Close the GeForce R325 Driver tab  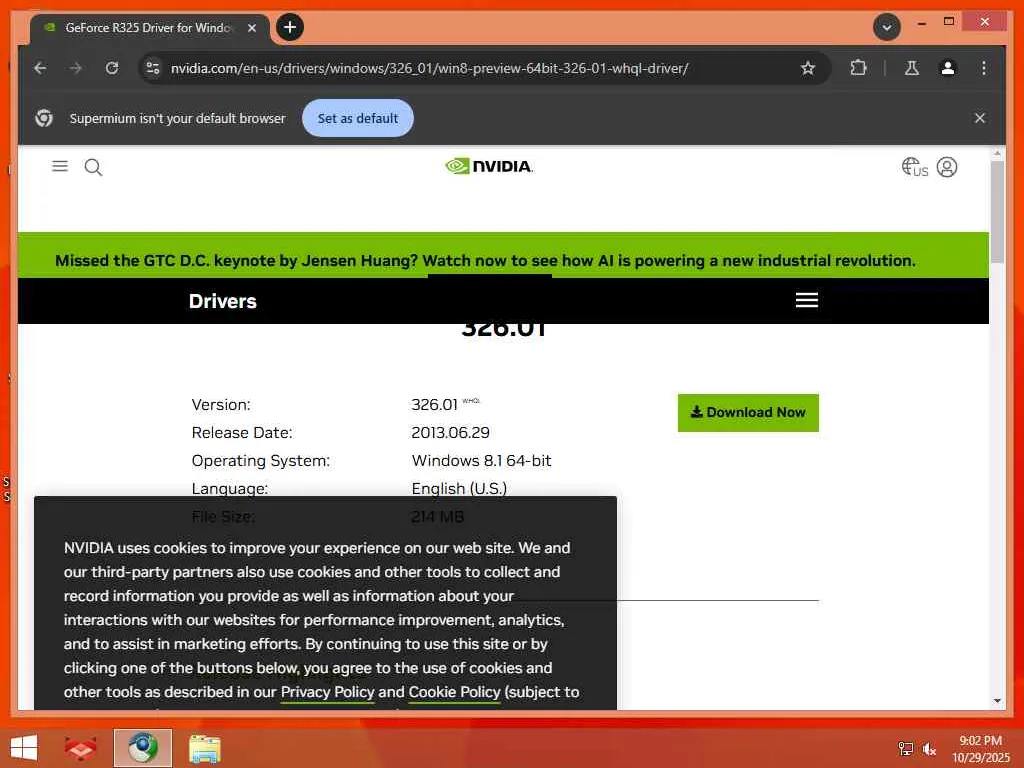(252, 28)
